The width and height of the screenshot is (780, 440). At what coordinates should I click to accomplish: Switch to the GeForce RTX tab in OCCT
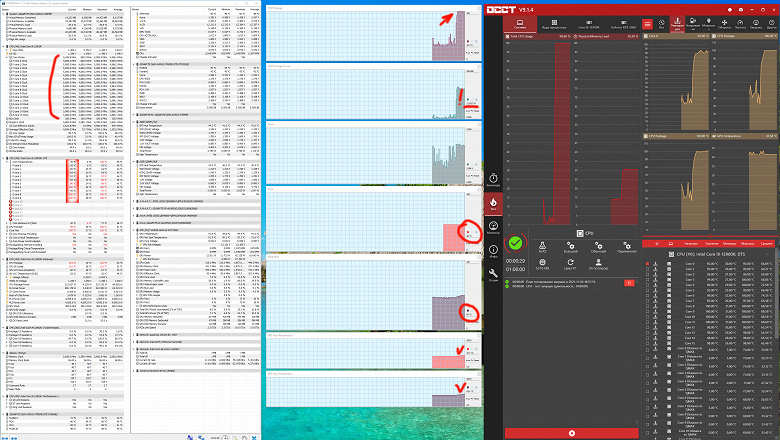pos(623,24)
